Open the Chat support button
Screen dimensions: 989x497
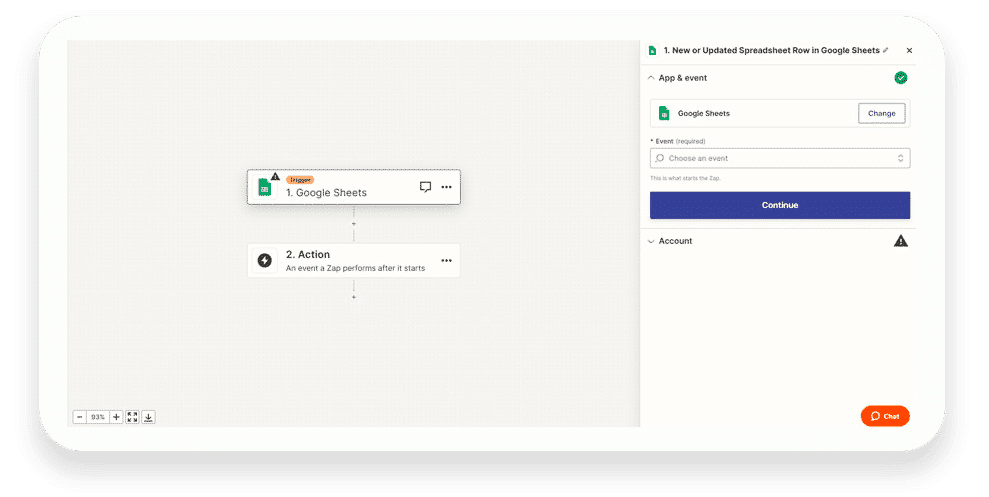pyautogui.click(x=885, y=416)
